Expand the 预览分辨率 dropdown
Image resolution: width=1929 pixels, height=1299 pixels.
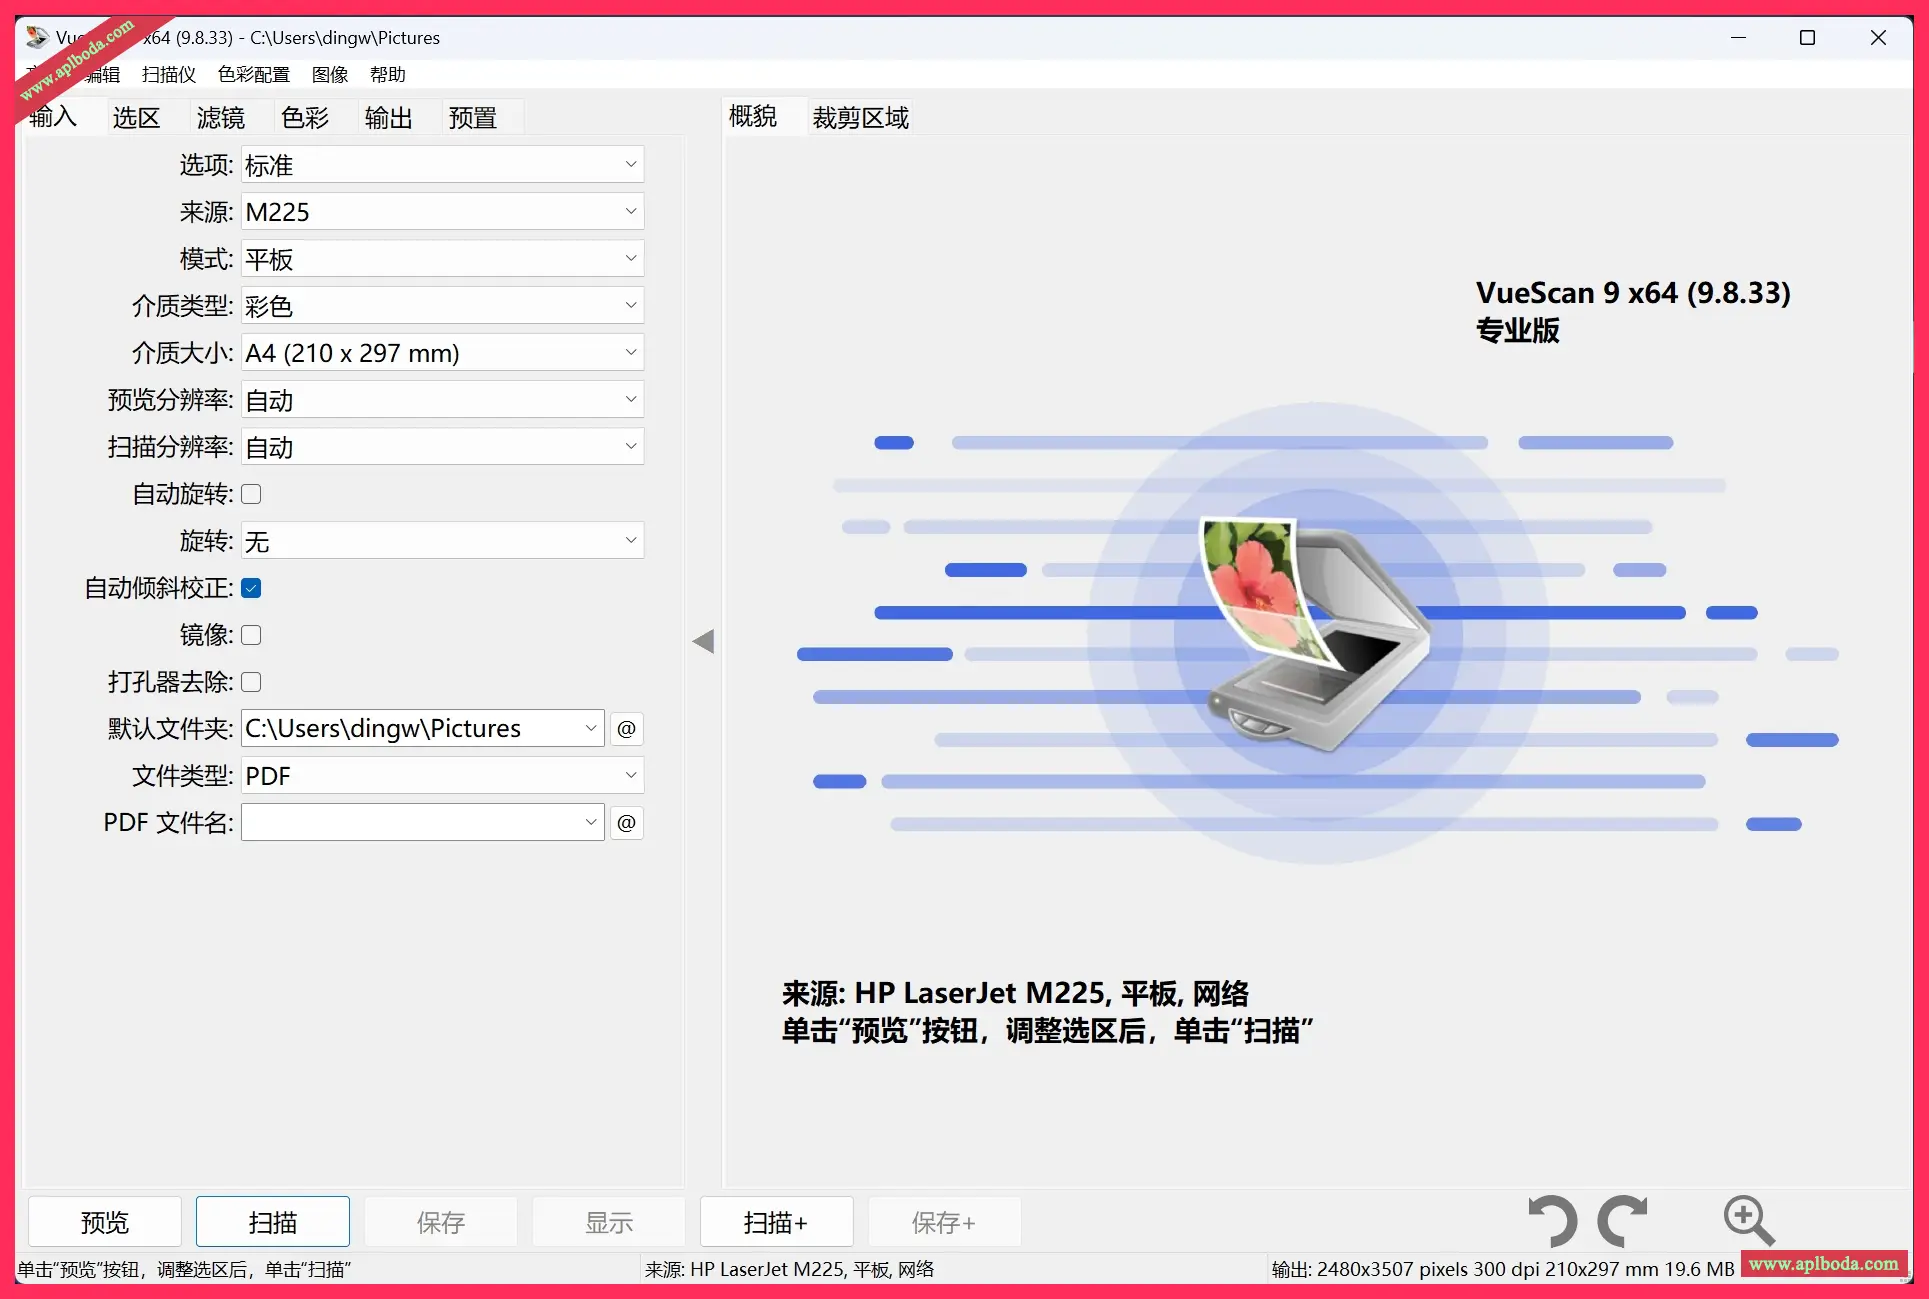click(442, 400)
